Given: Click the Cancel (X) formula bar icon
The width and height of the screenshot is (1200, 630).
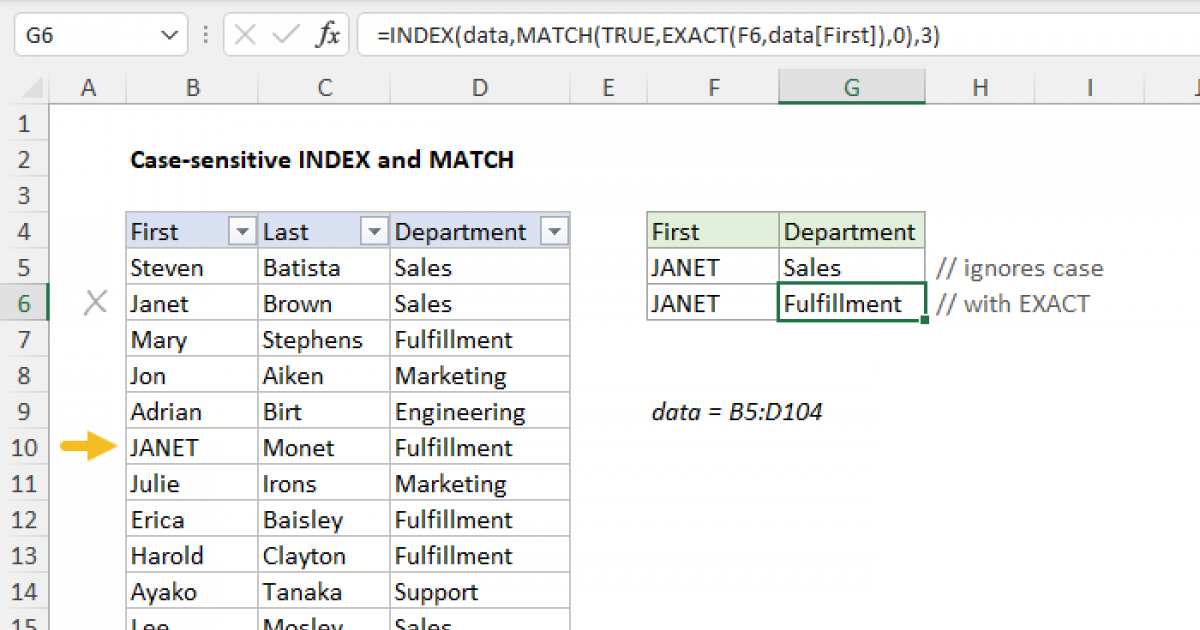Looking at the screenshot, I should pyautogui.click(x=246, y=36).
